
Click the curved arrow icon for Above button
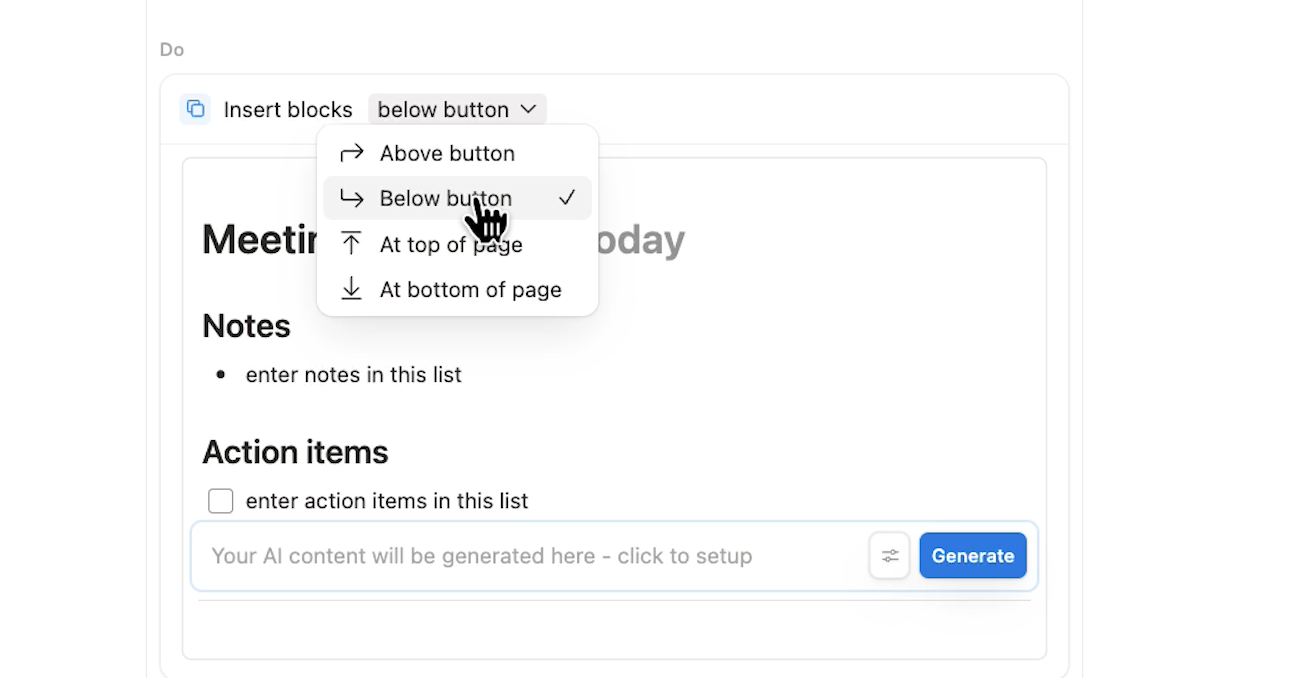(351, 152)
